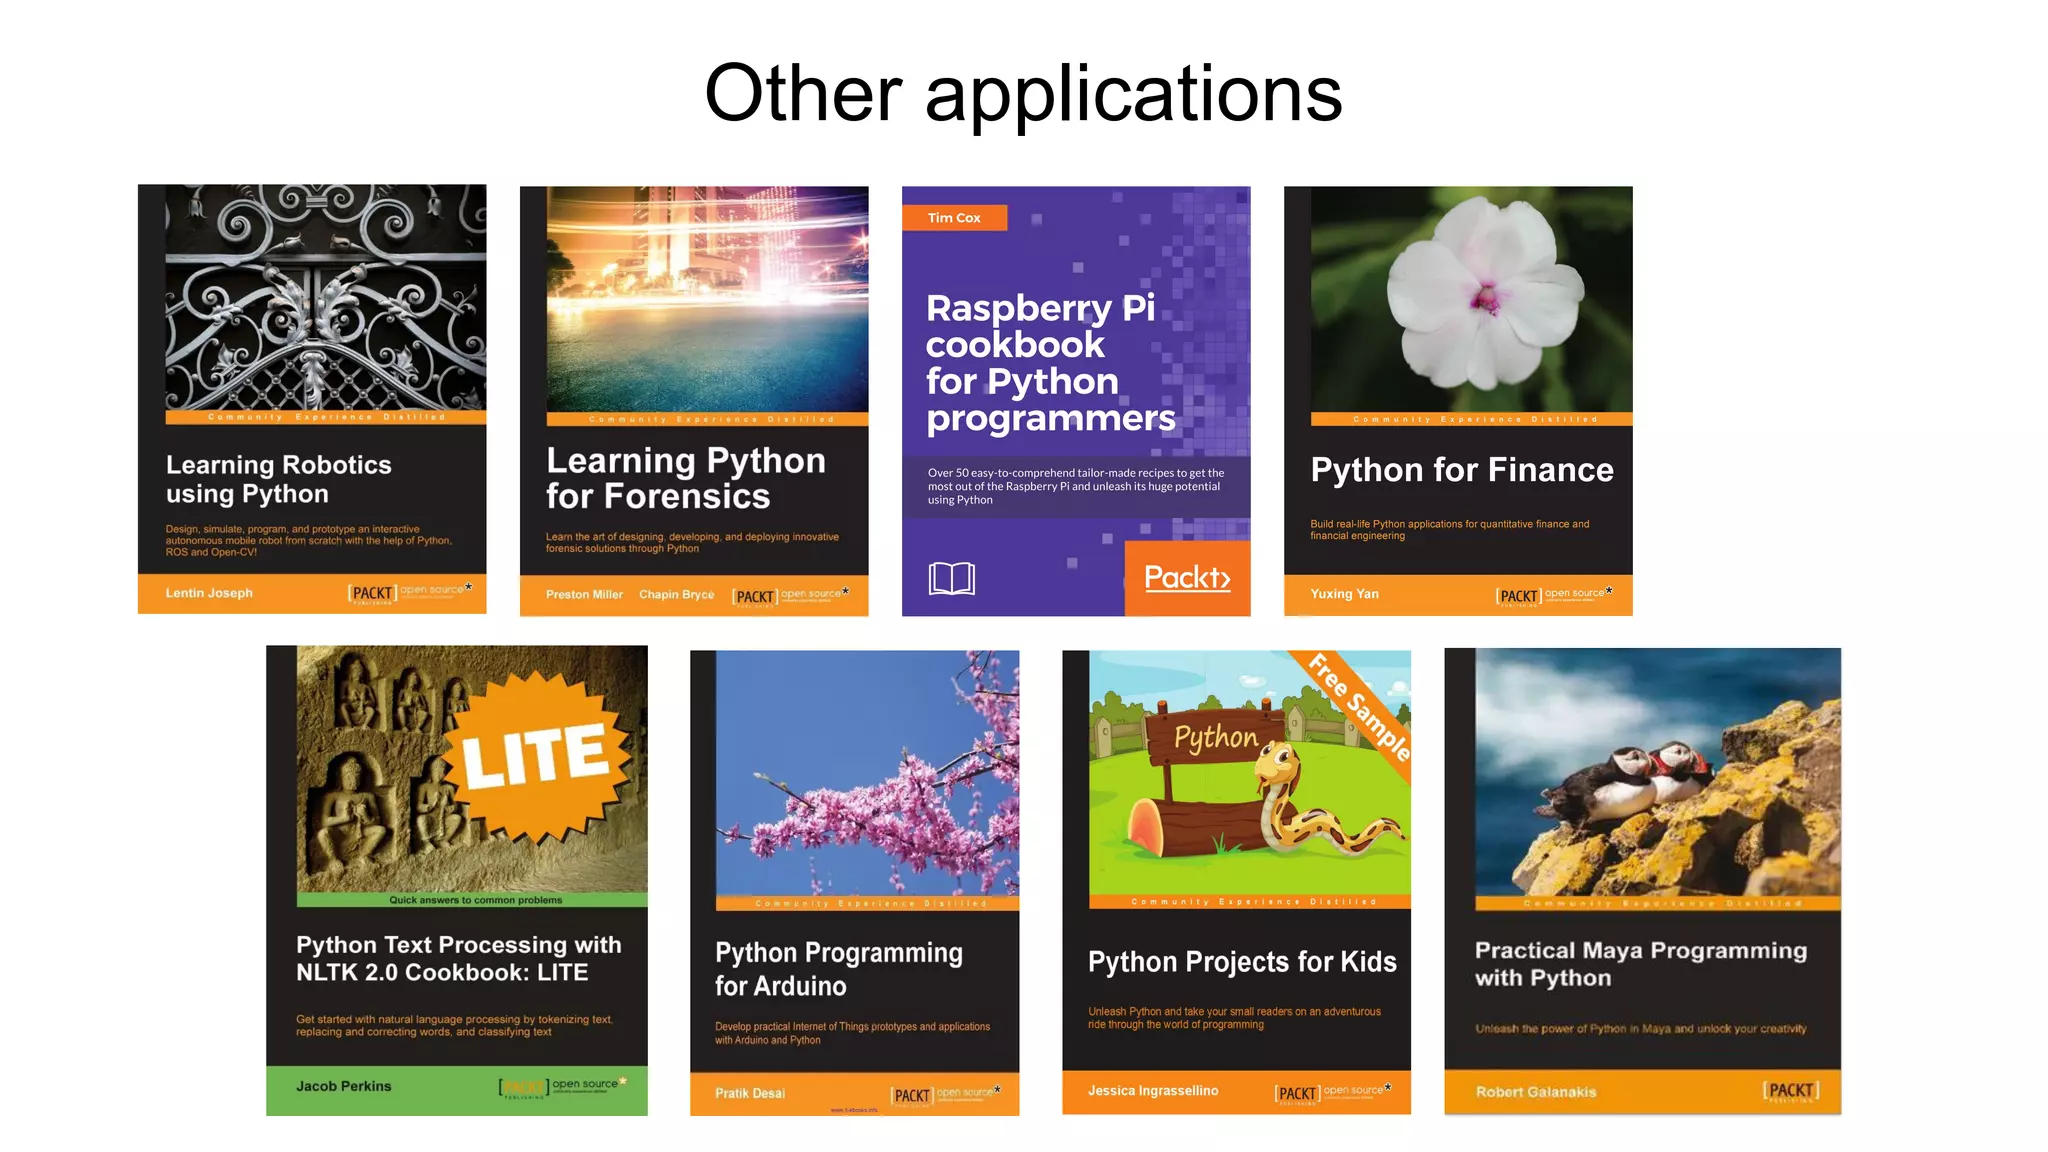The image size is (2048, 1152).
Task: Click the Free Sample corner ribbon
Action: point(1360,706)
